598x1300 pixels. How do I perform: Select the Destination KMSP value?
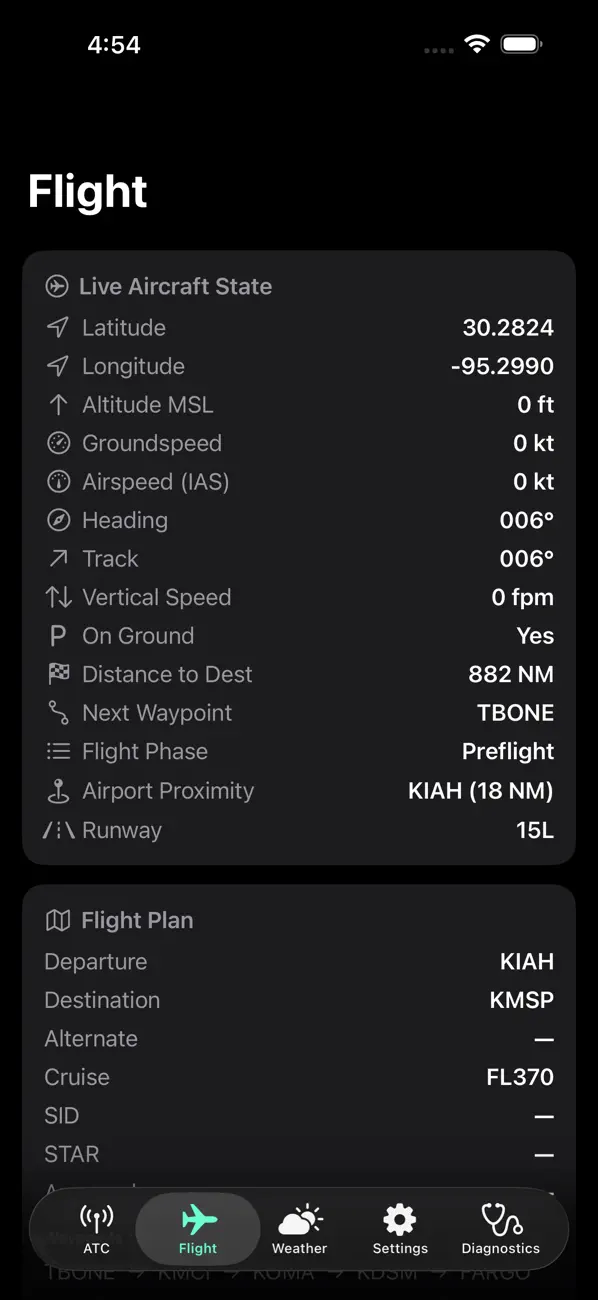point(521,1000)
